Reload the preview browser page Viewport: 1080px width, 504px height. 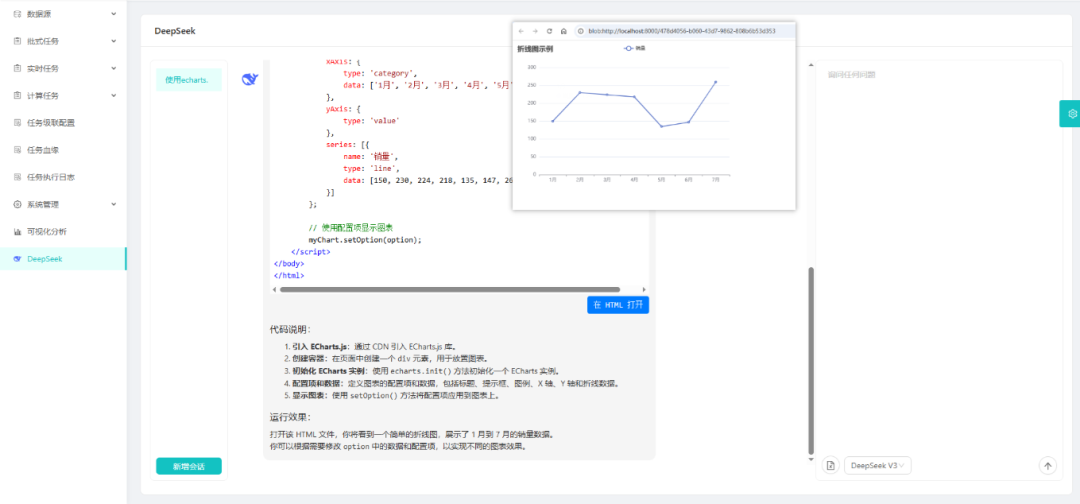[x=549, y=31]
